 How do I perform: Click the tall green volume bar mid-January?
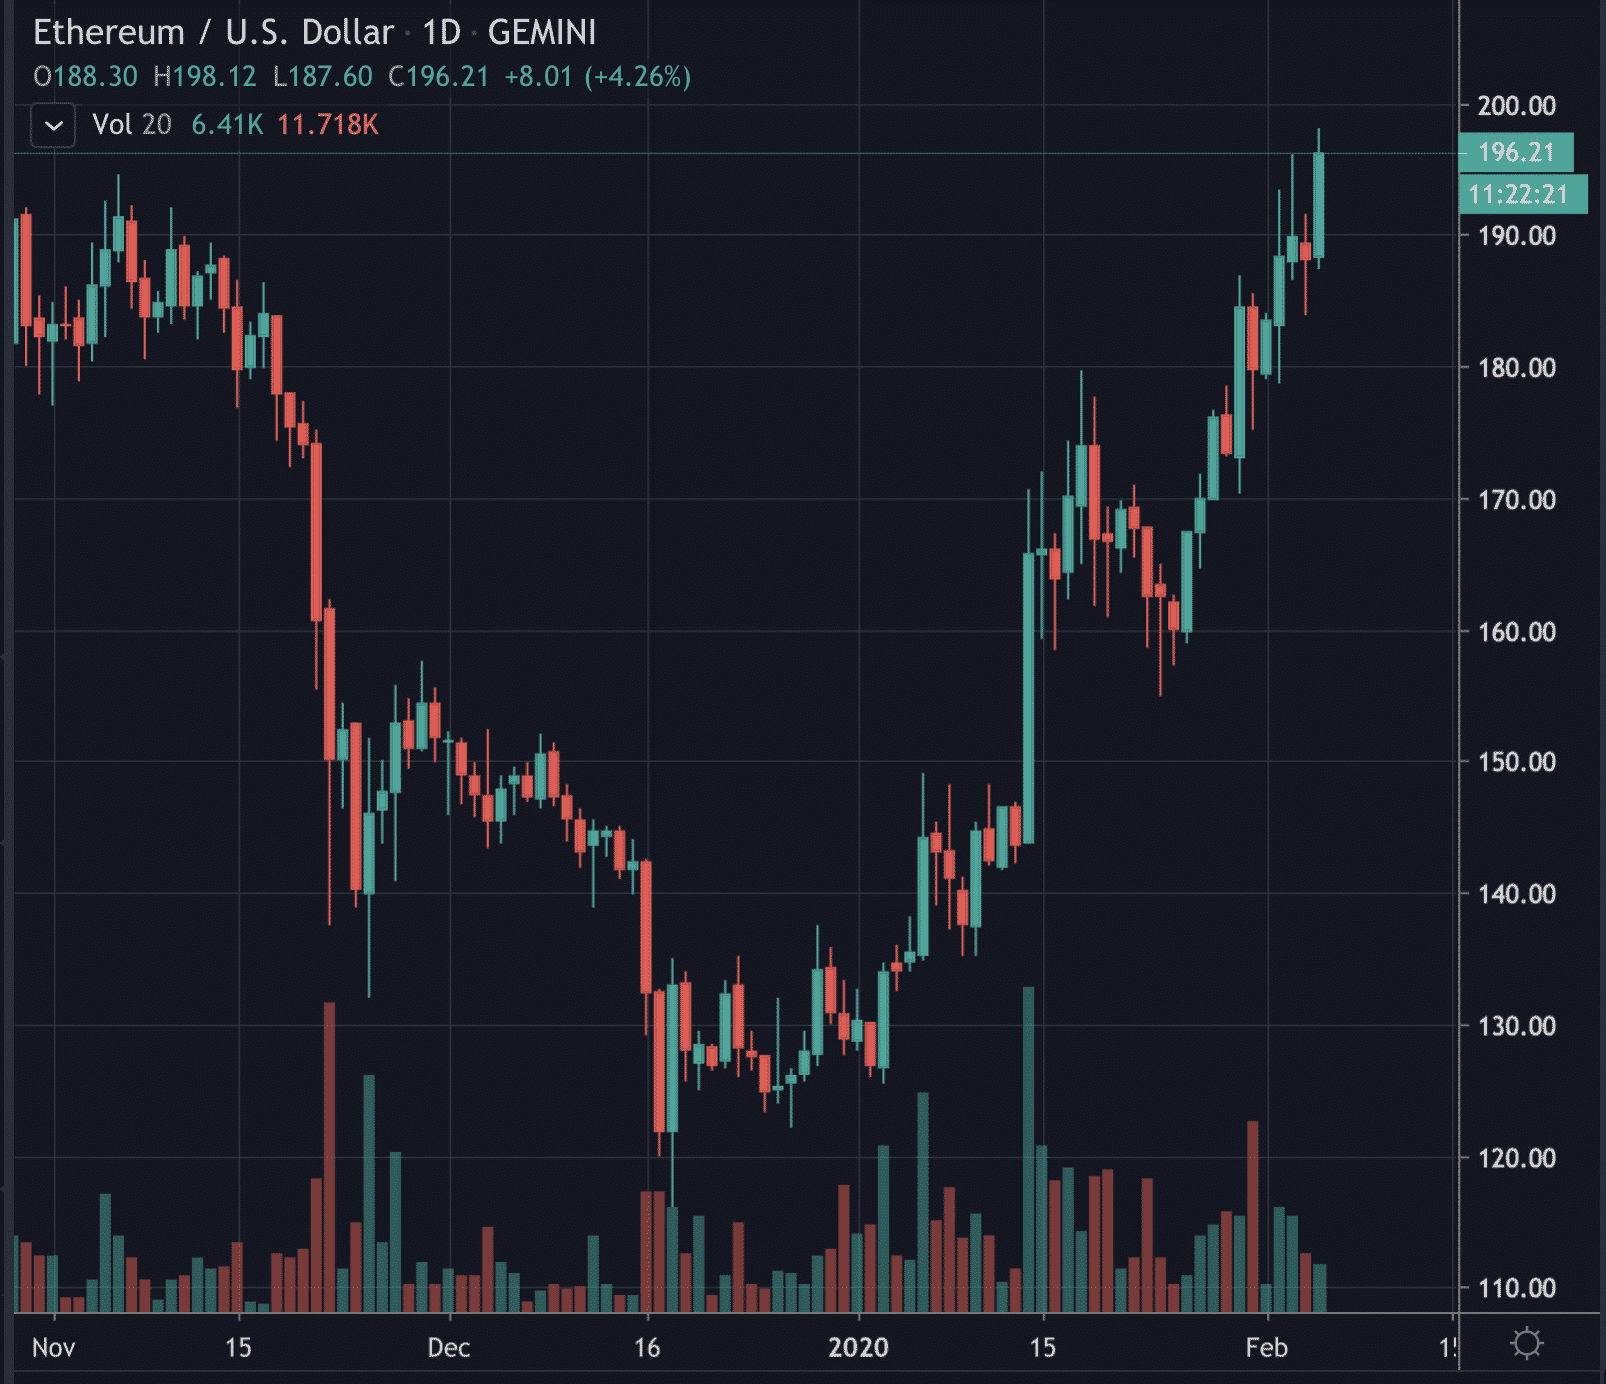click(1028, 1149)
